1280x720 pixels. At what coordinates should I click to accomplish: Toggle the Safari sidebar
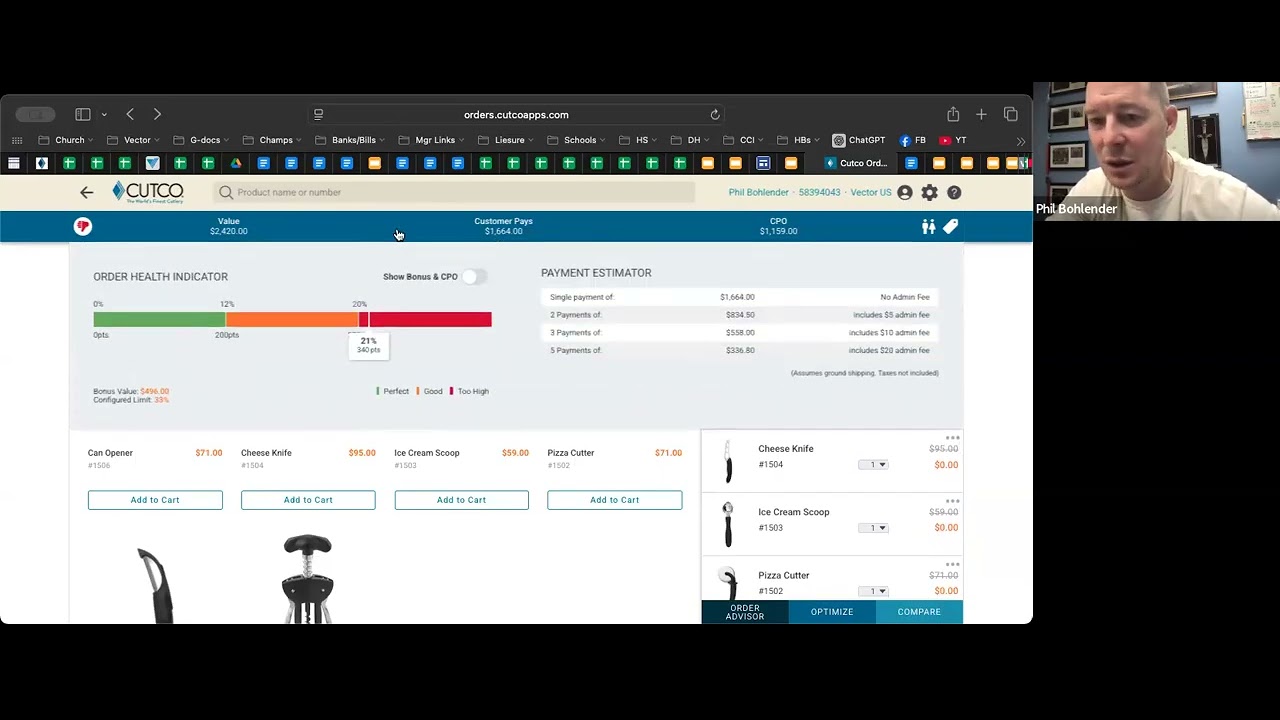[x=83, y=115]
